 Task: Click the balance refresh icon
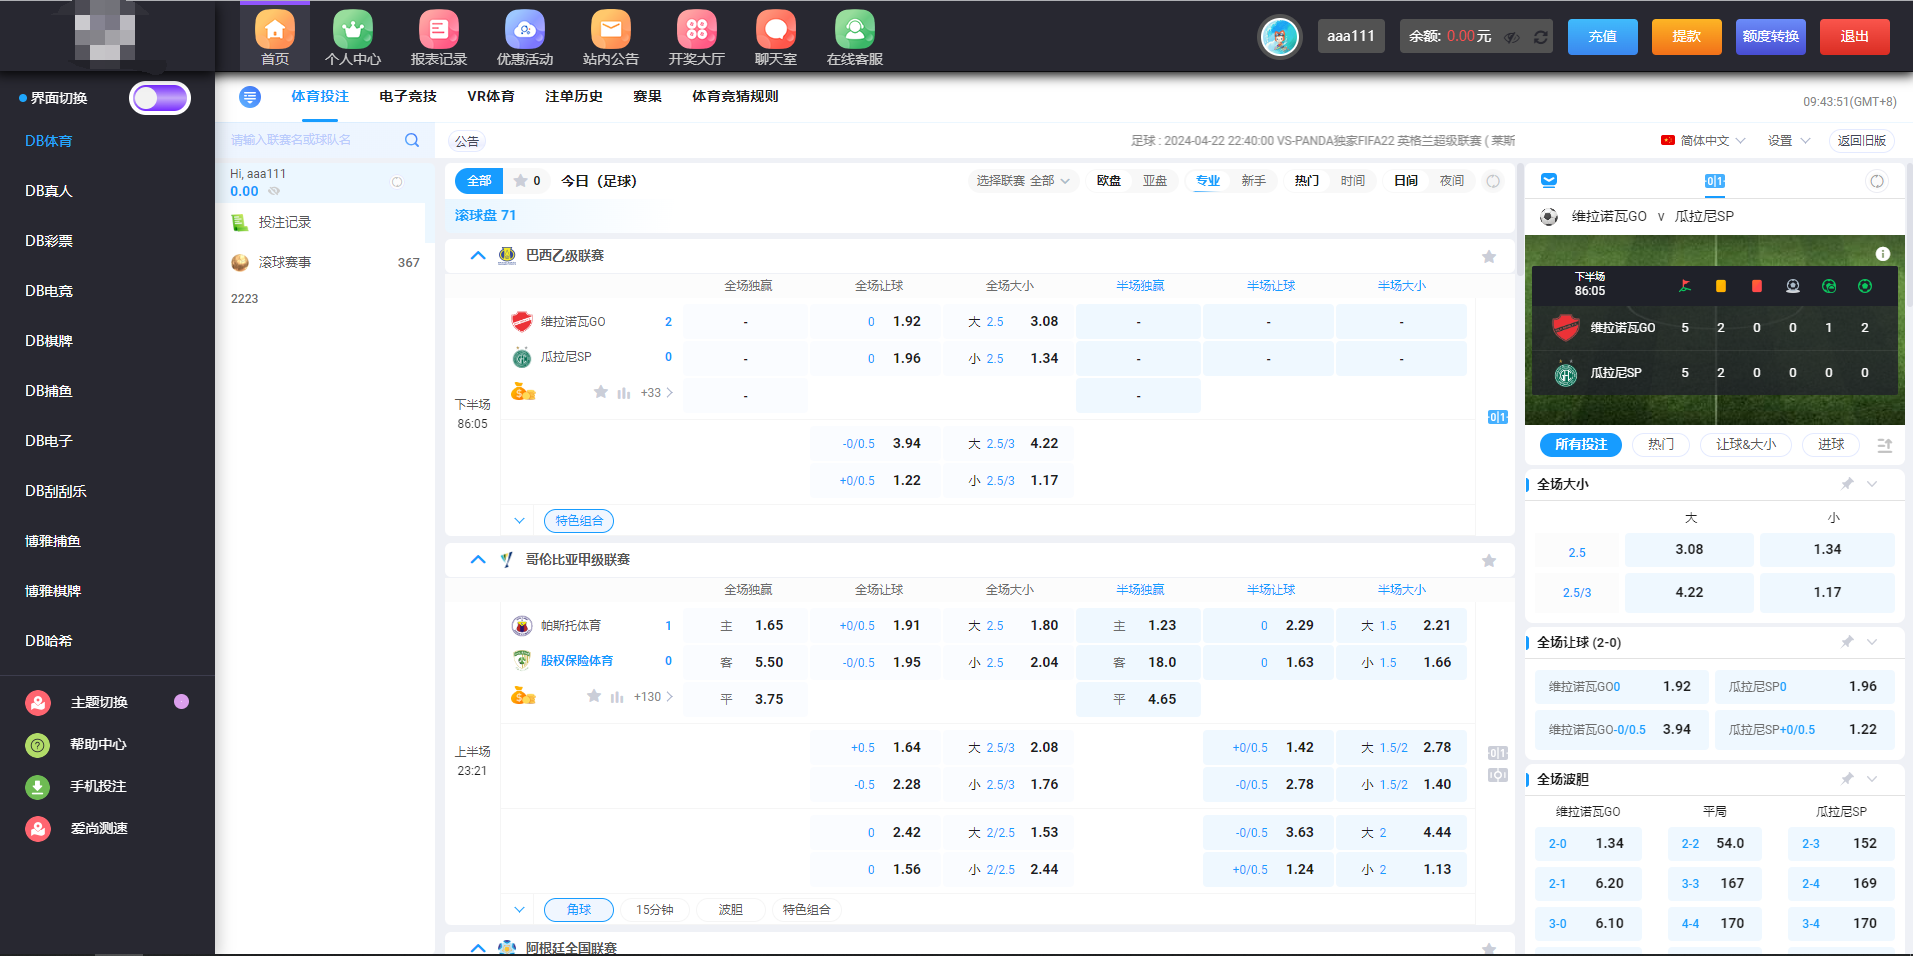coord(1541,37)
